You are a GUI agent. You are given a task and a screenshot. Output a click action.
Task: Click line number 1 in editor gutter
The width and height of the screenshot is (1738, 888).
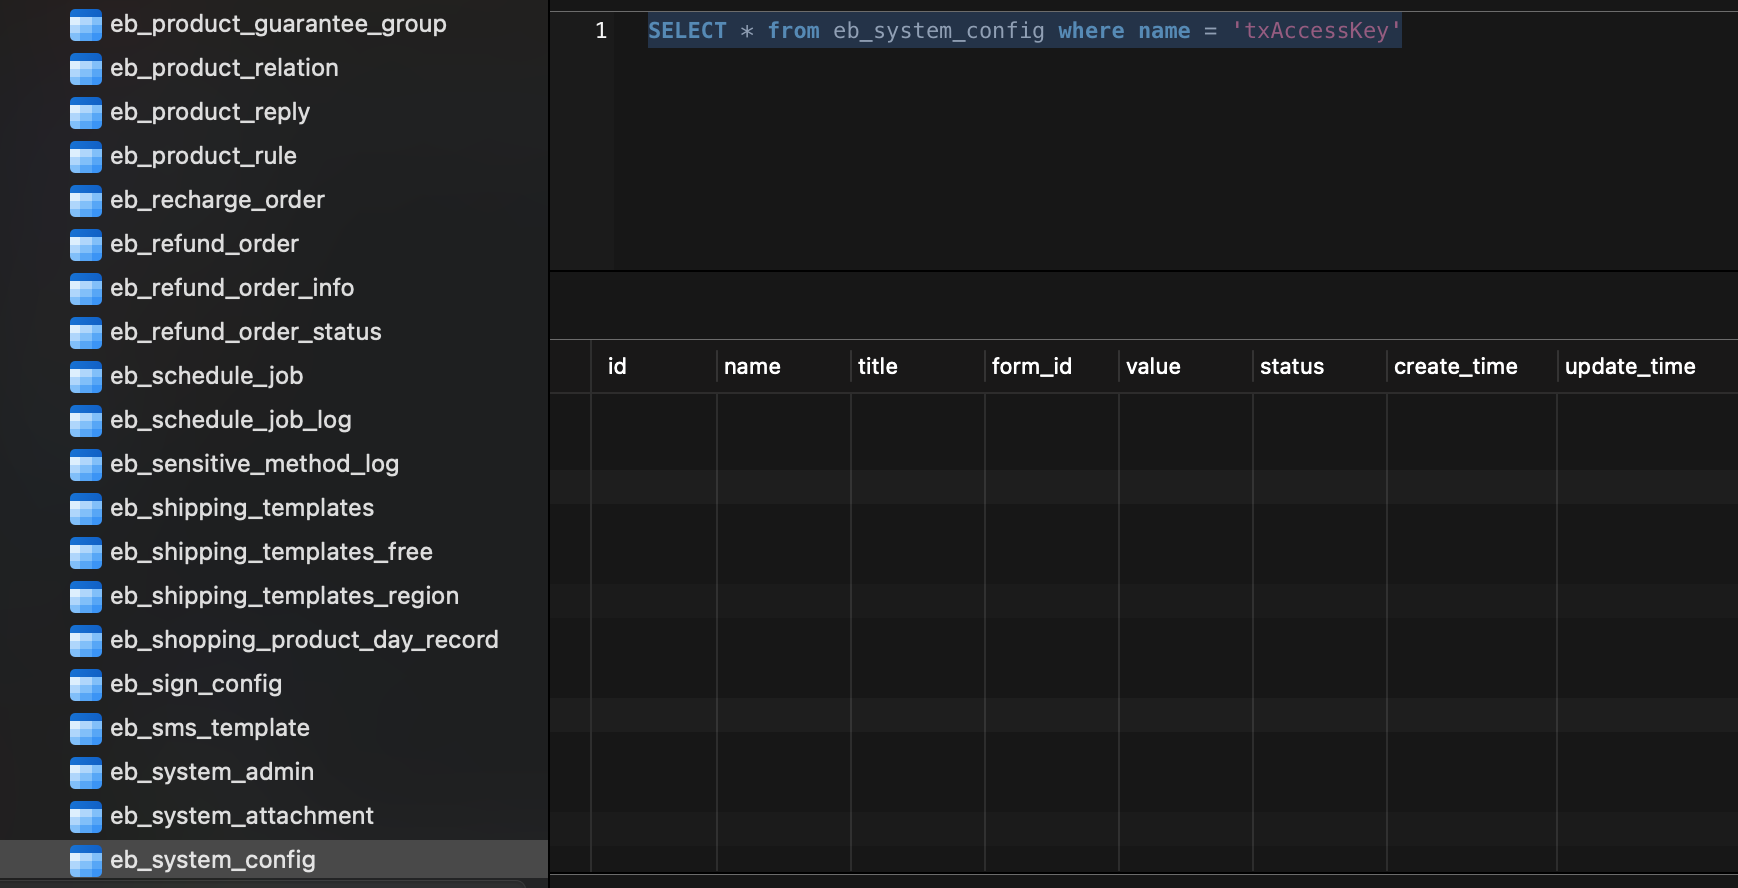pos(601,31)
